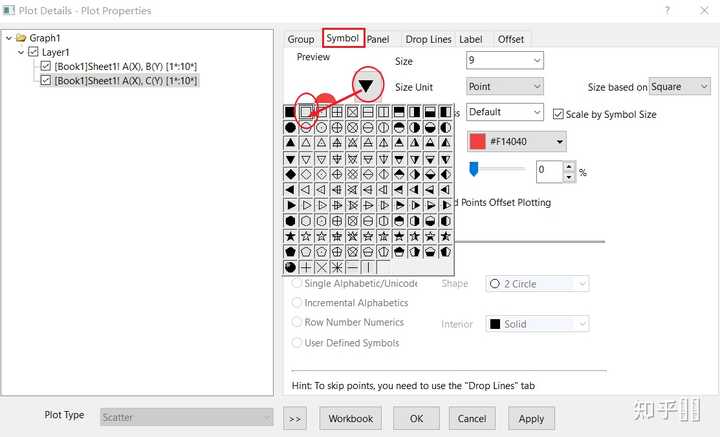
Task: Choose the solid star symbol
Action: pos(290,236)
